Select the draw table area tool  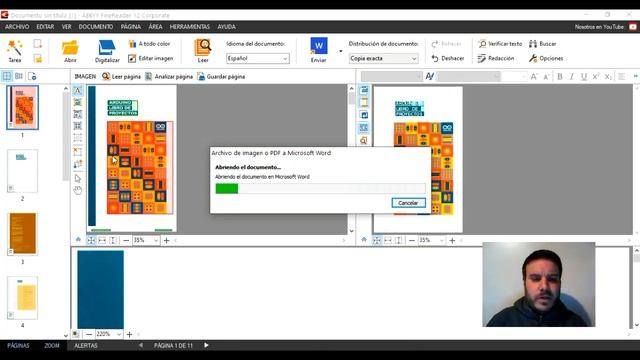[78, 126]
